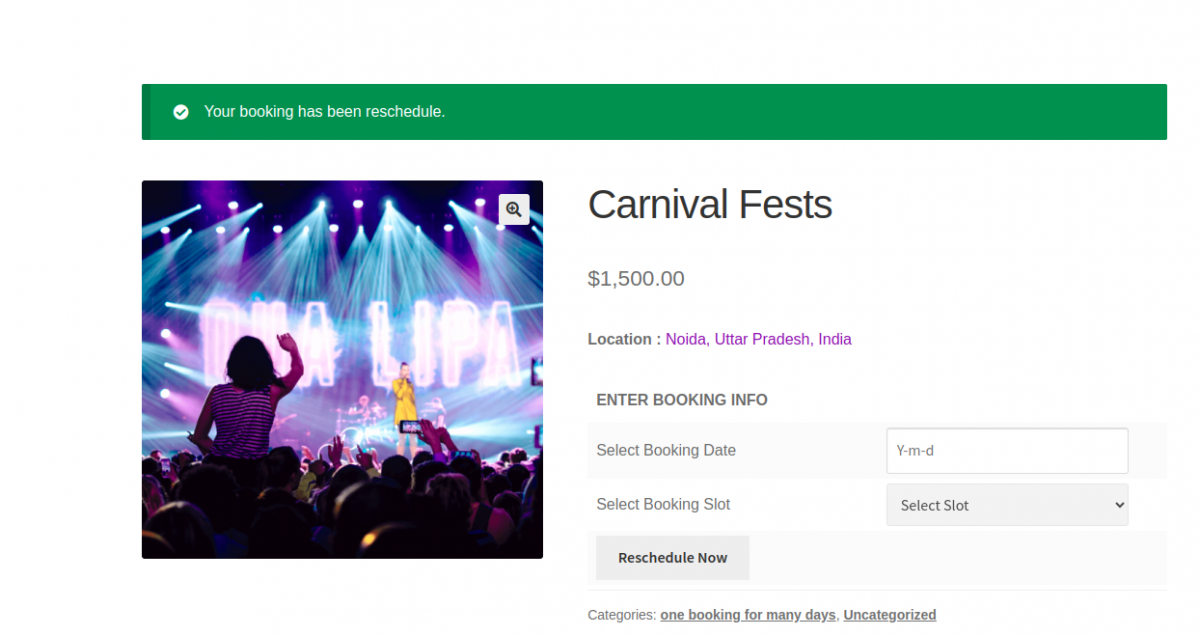Click the magnifier zoom icon on product image
This screenshot has width=1200, height=636.
[x=514, y=209]
